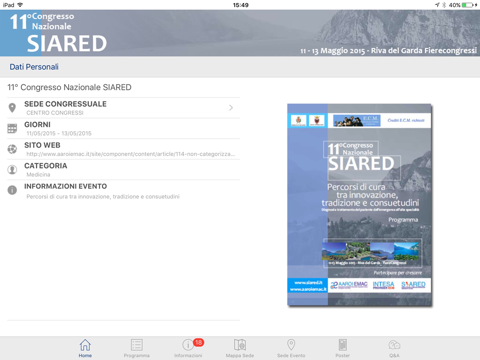
Task: Tap the person icon beside Categoria
Action: click(x=12, y=170)
